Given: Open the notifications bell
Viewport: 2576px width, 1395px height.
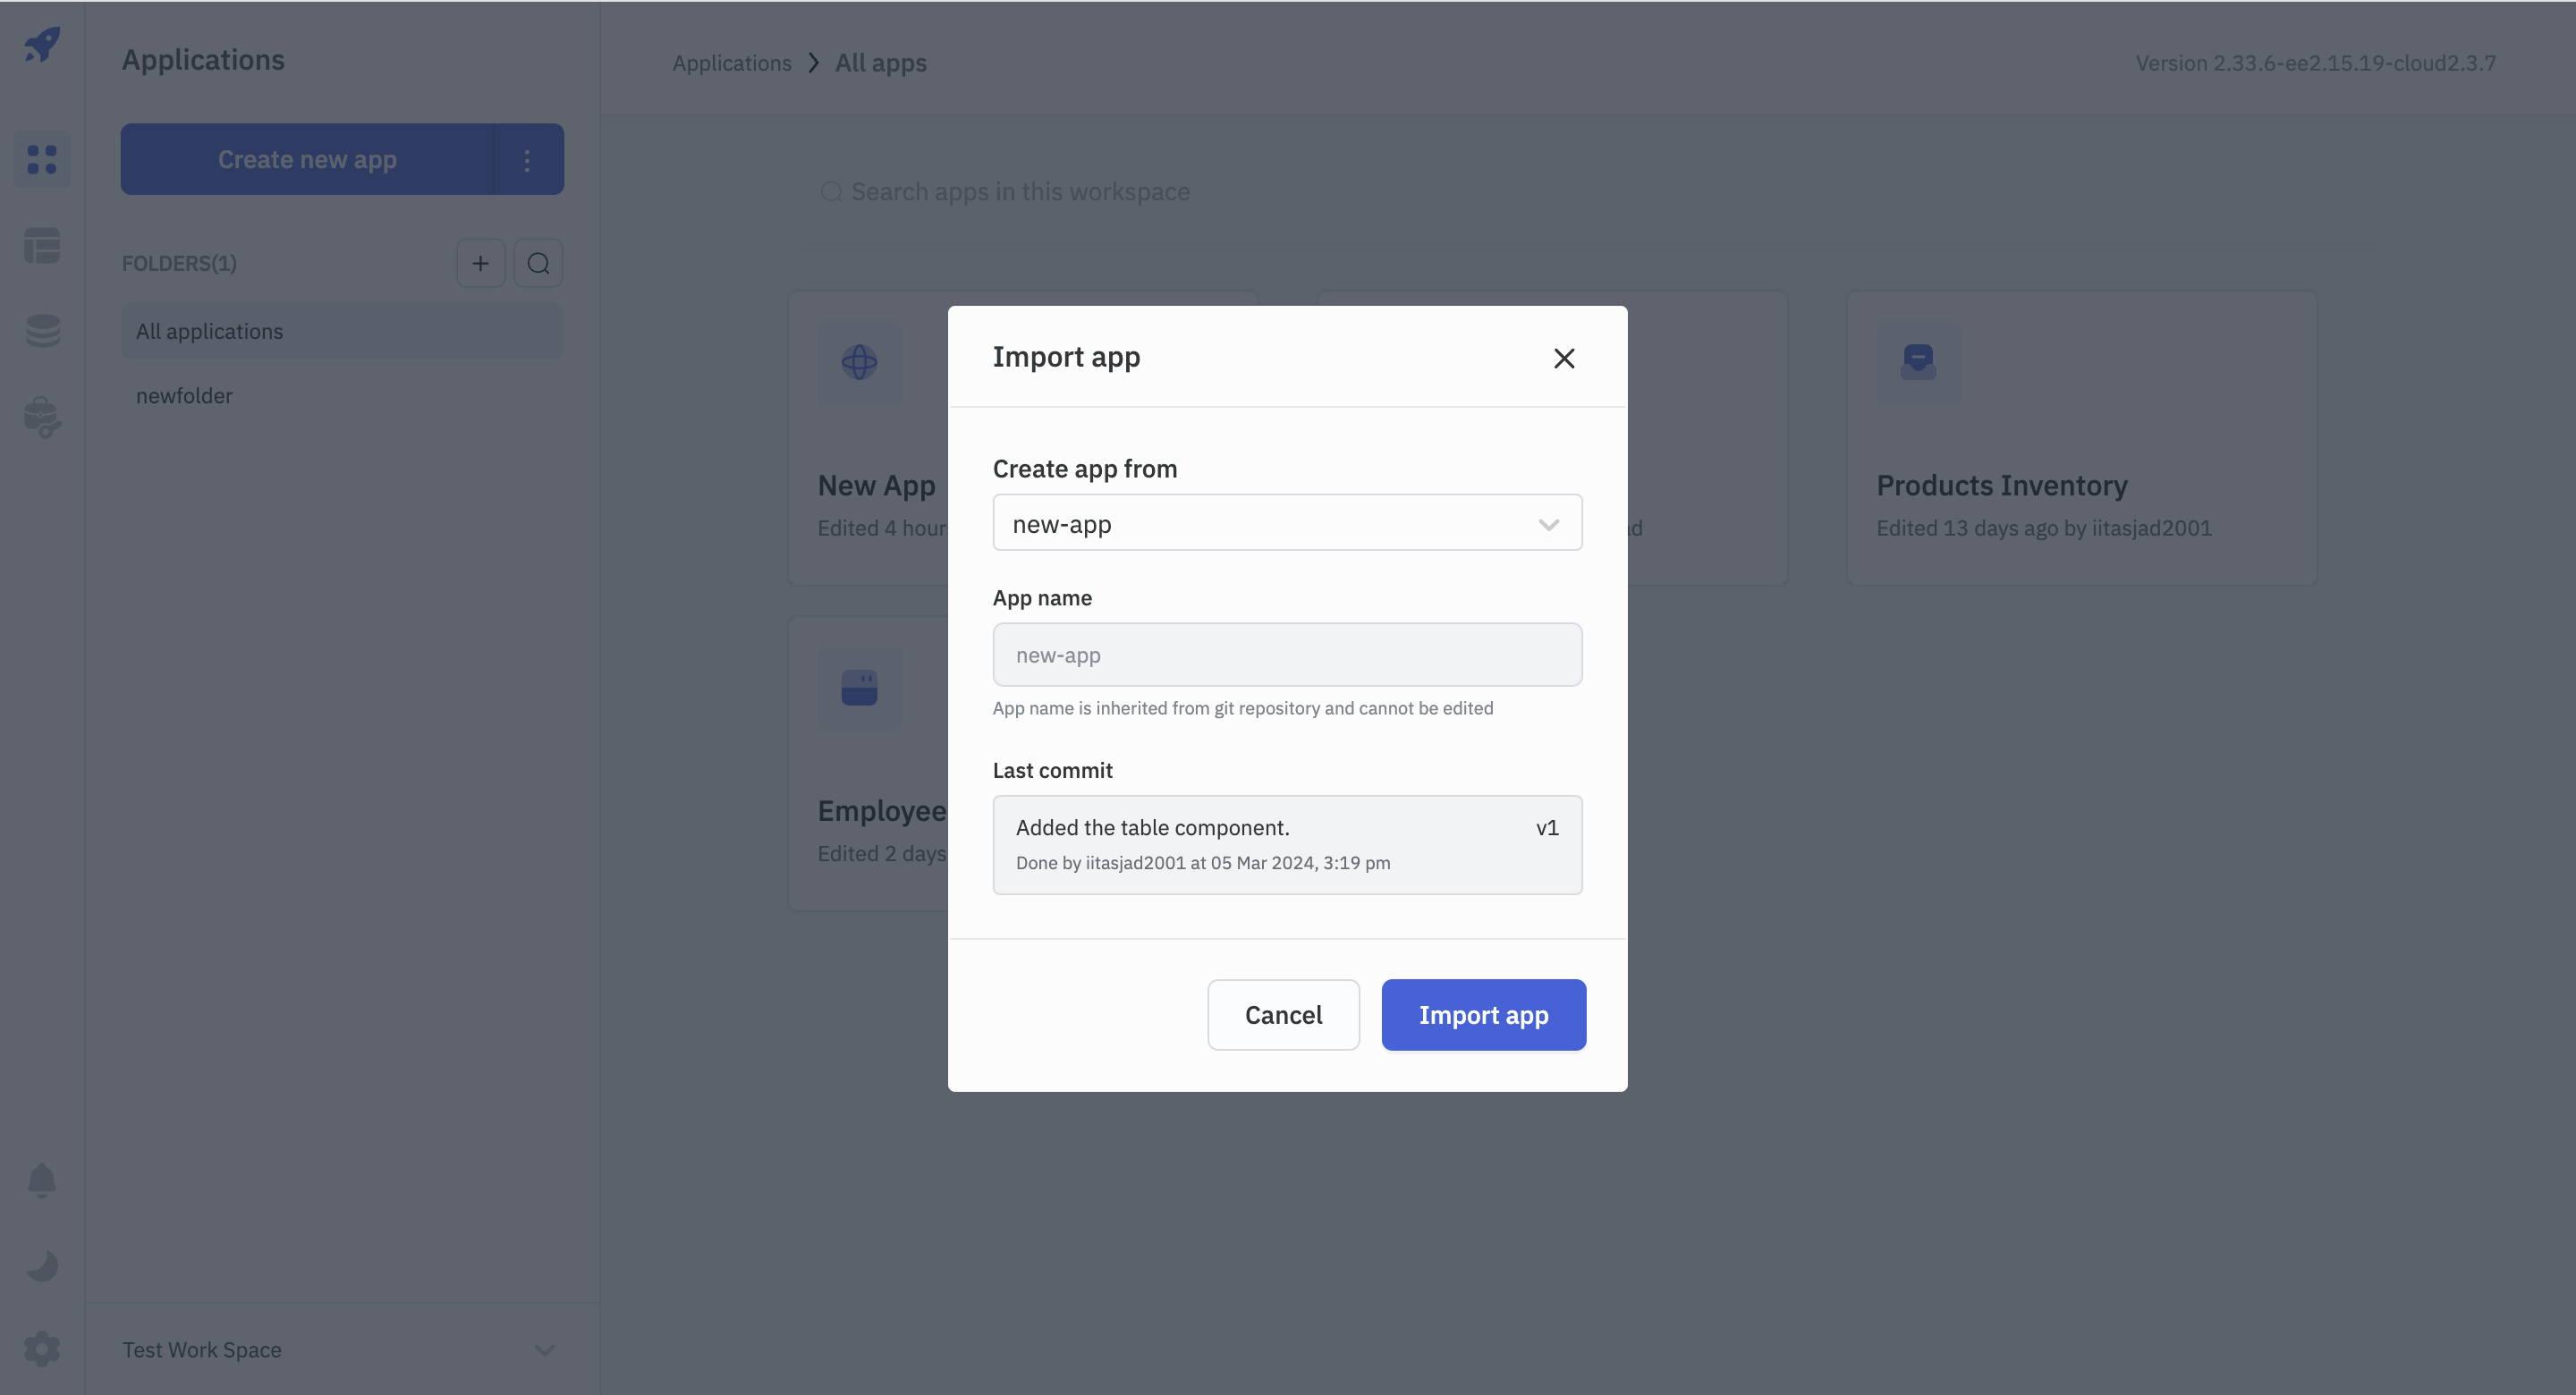Looking at the screenshot, I should [x=42, y=1181].
